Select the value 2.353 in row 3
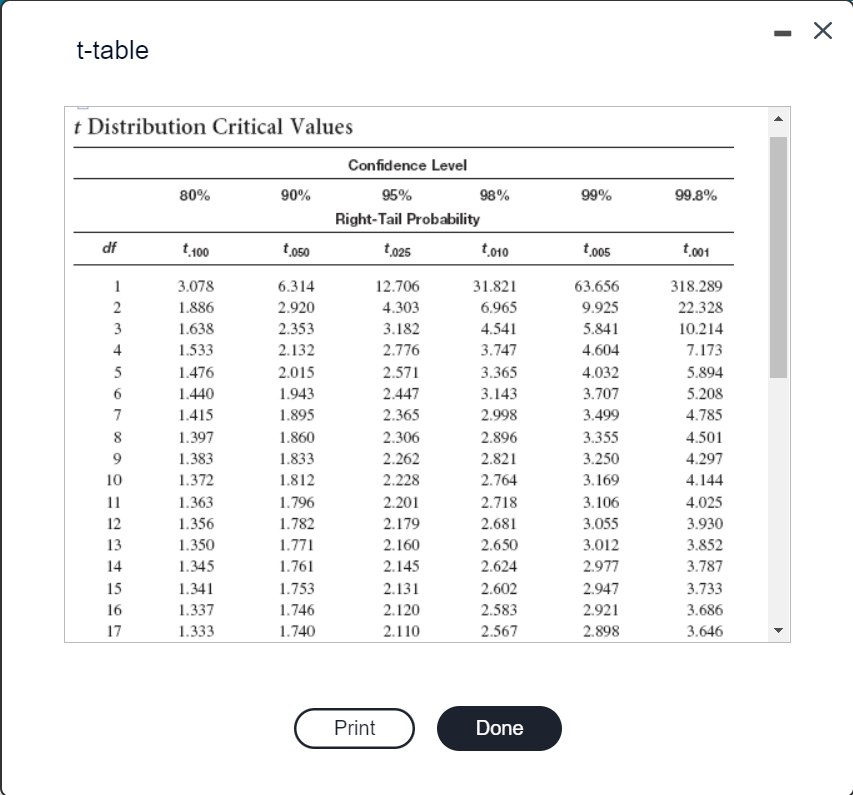This screenshot has width=853, height=795. (296, 329)
